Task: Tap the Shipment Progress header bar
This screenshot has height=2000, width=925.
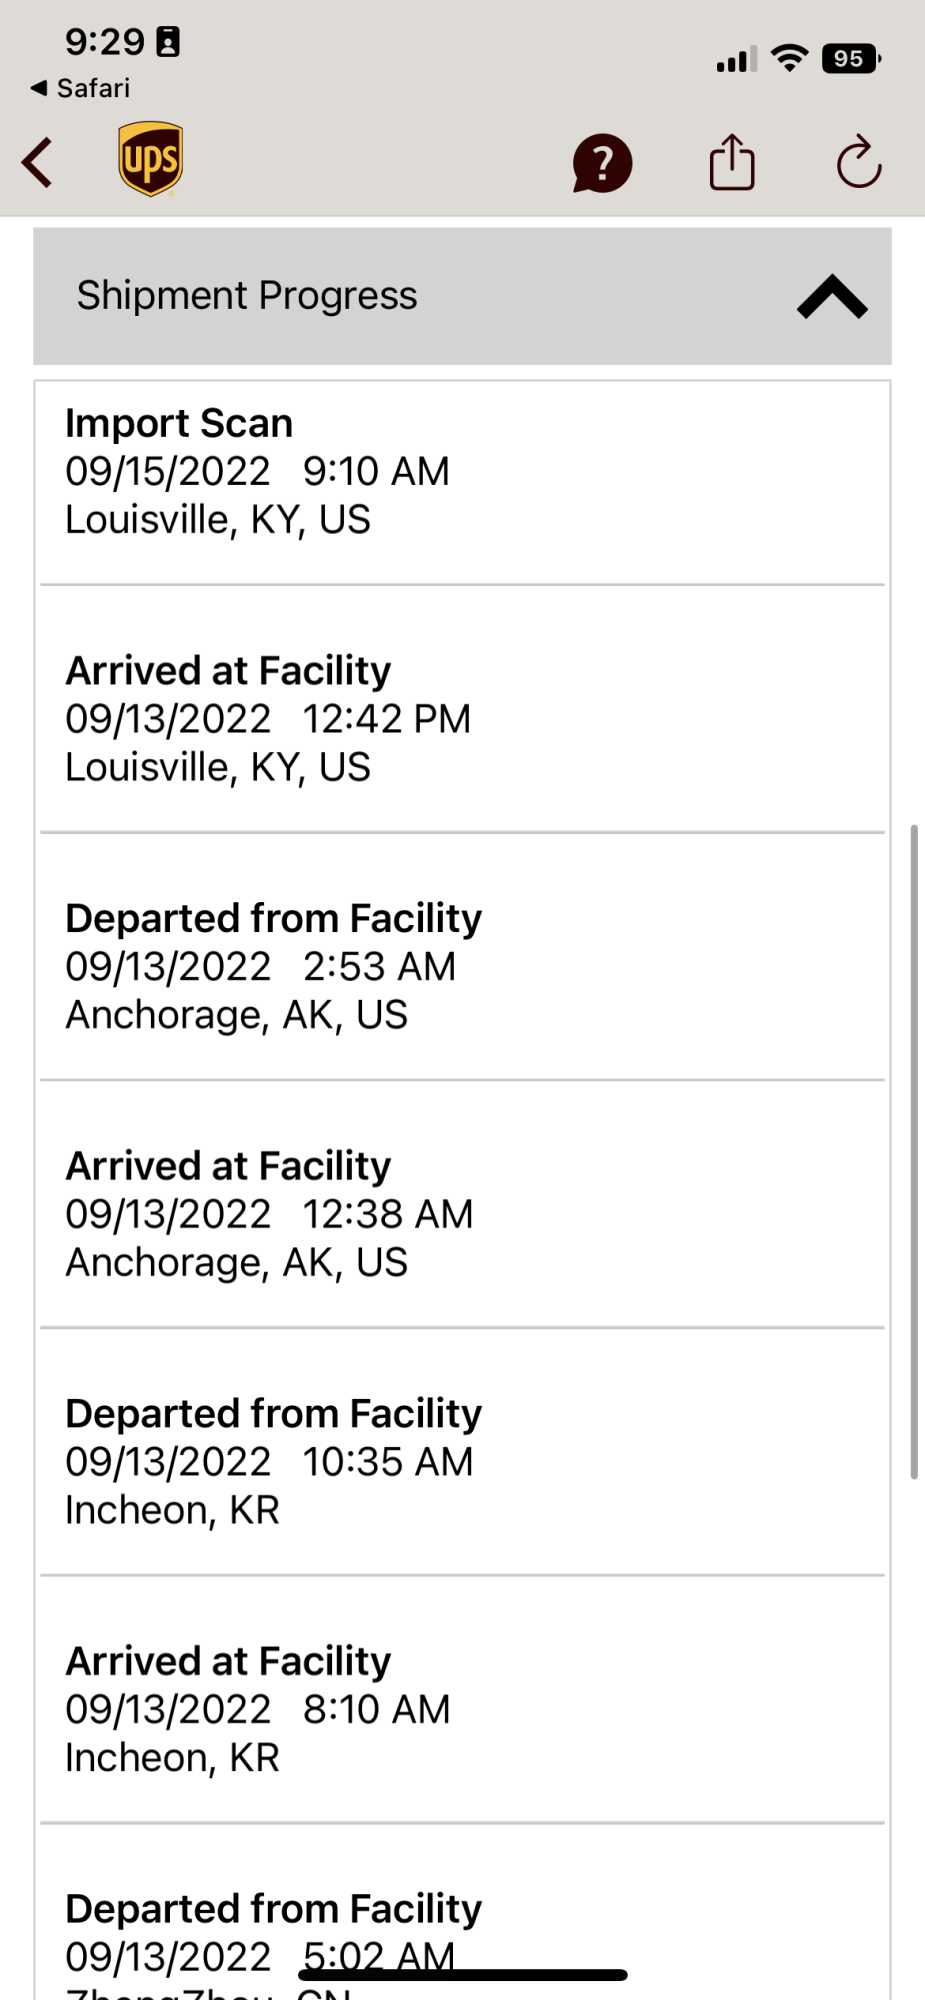Action: pyautogui.click(x=462, y=296)
